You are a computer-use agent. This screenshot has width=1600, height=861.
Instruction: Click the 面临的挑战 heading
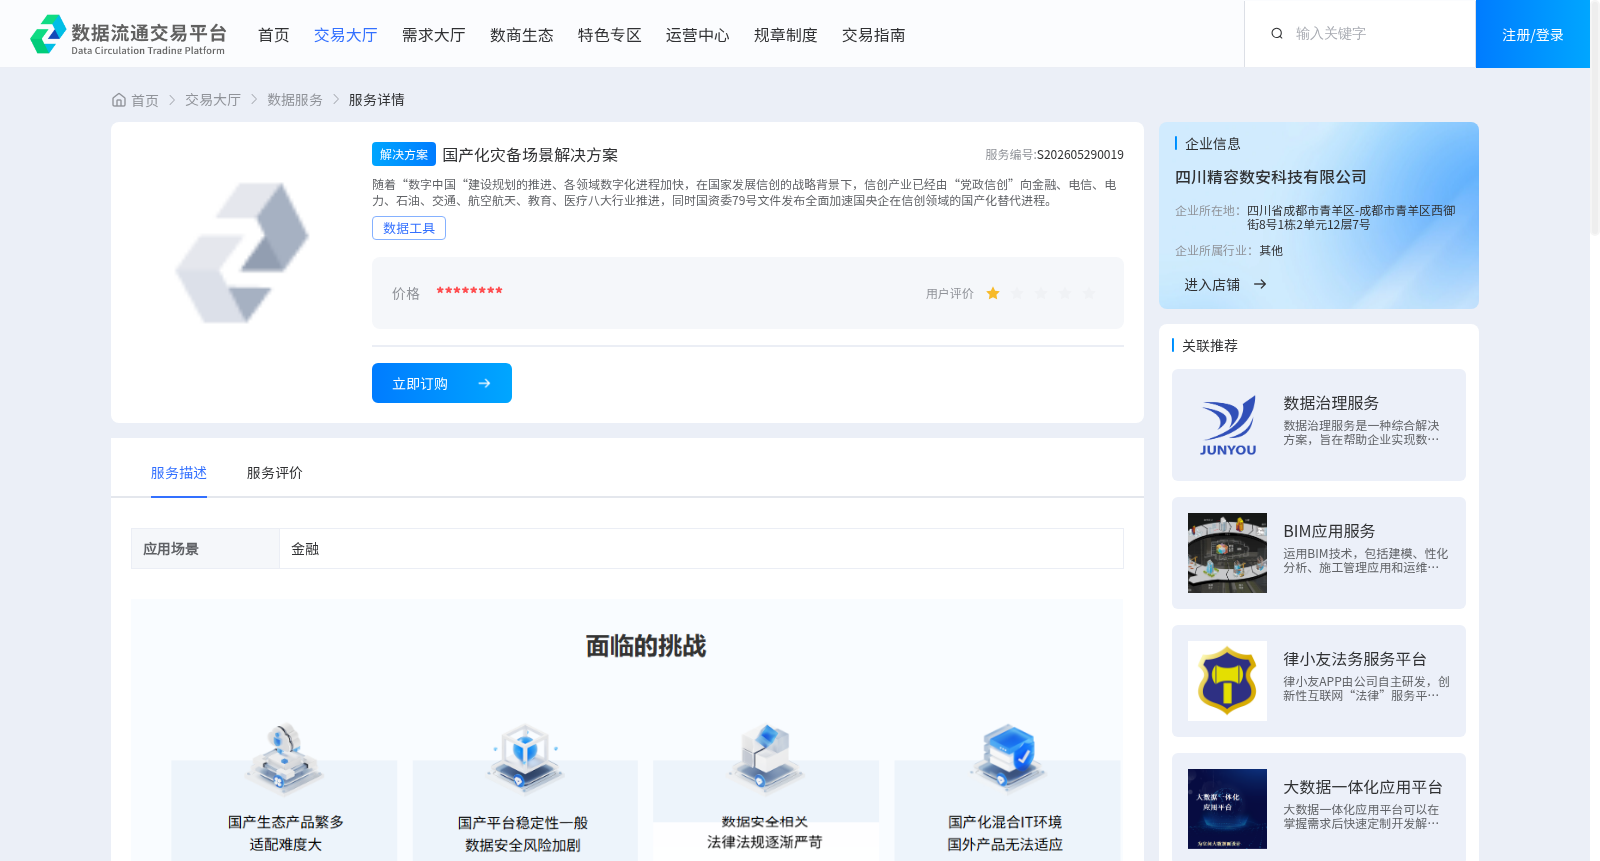(646, 646)
